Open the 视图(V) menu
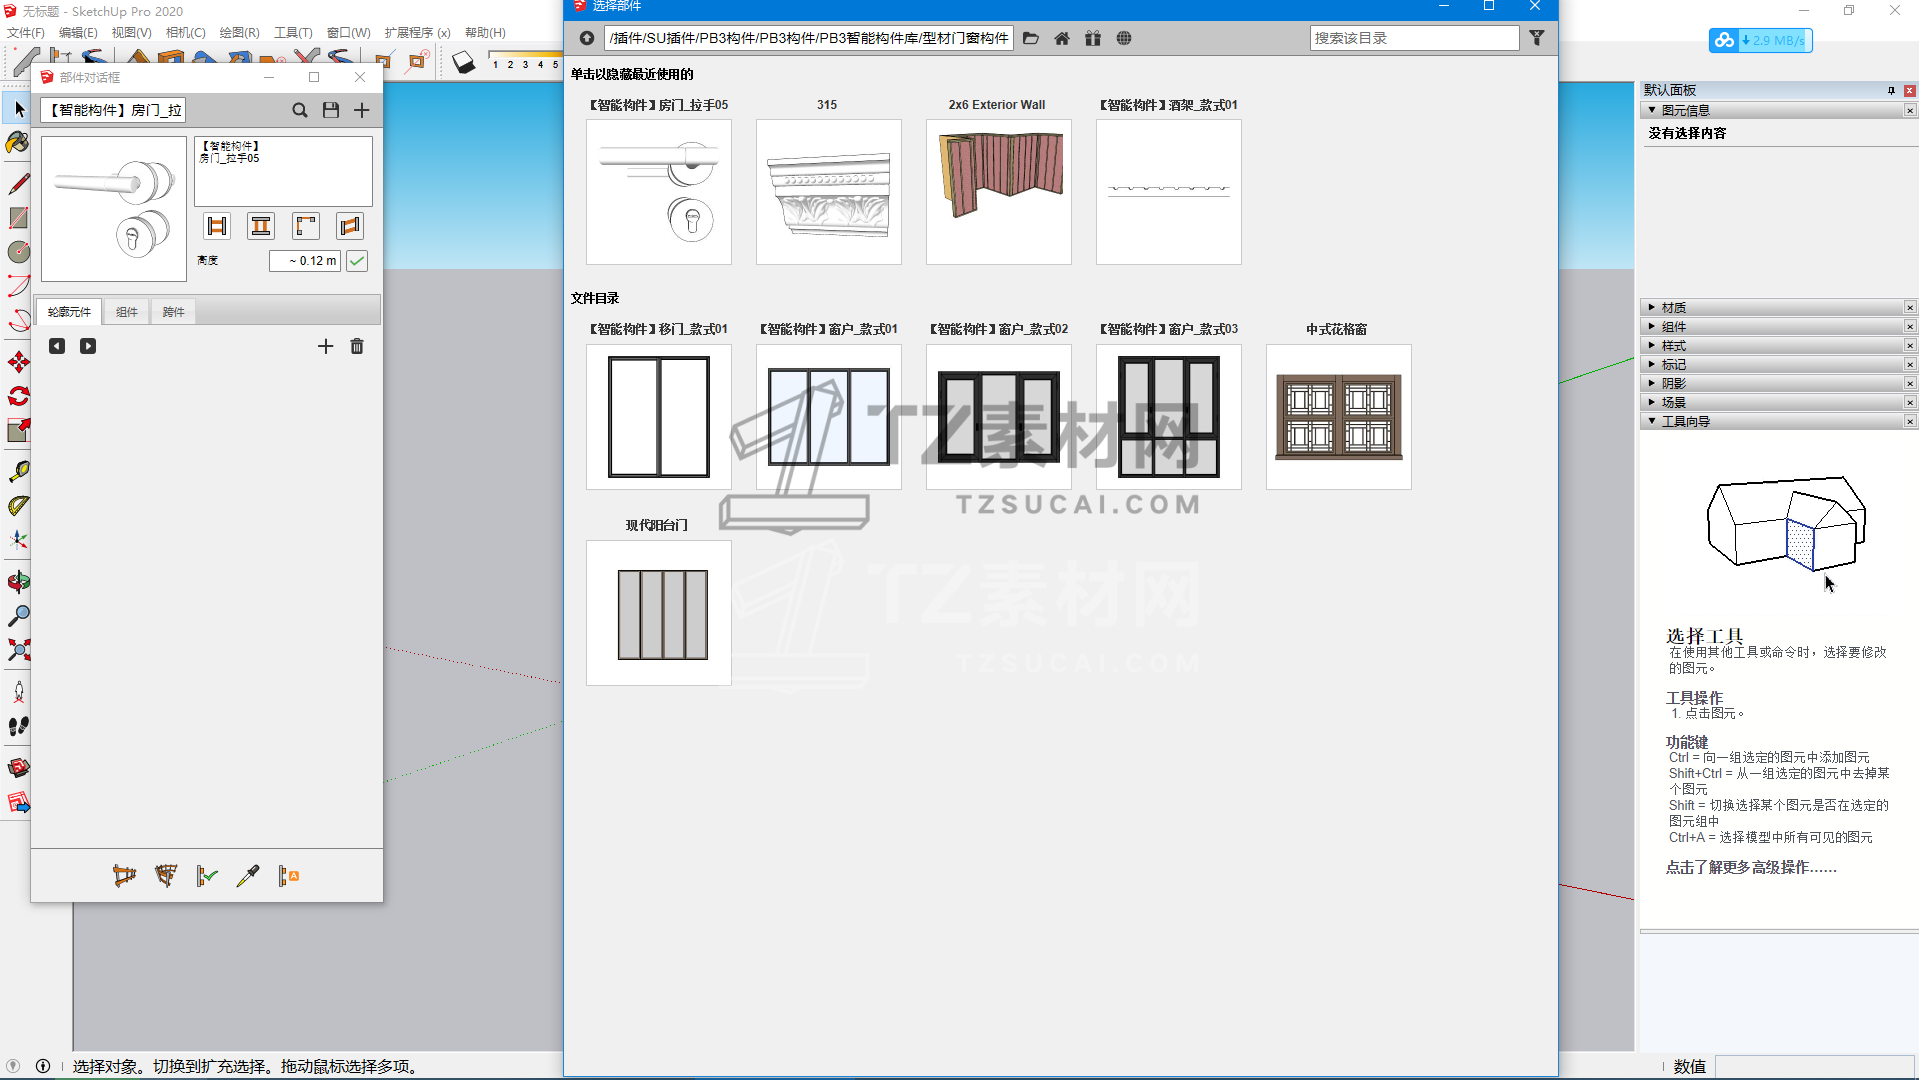The width and height of the screenshot is (1919, 1080). [x=132, y=33]
